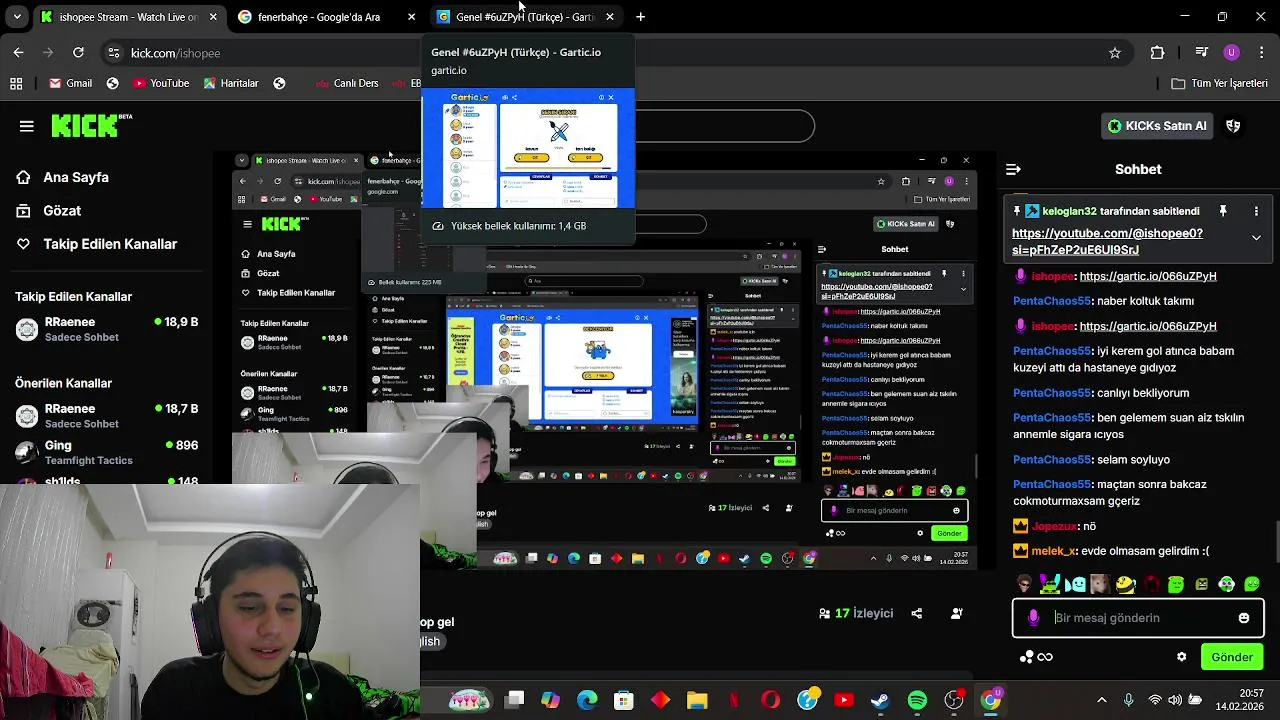Click the Gartic.io tab preview thumbnail
The height and width of the screenshot is (720, 1280).
(x=527, y=148)
